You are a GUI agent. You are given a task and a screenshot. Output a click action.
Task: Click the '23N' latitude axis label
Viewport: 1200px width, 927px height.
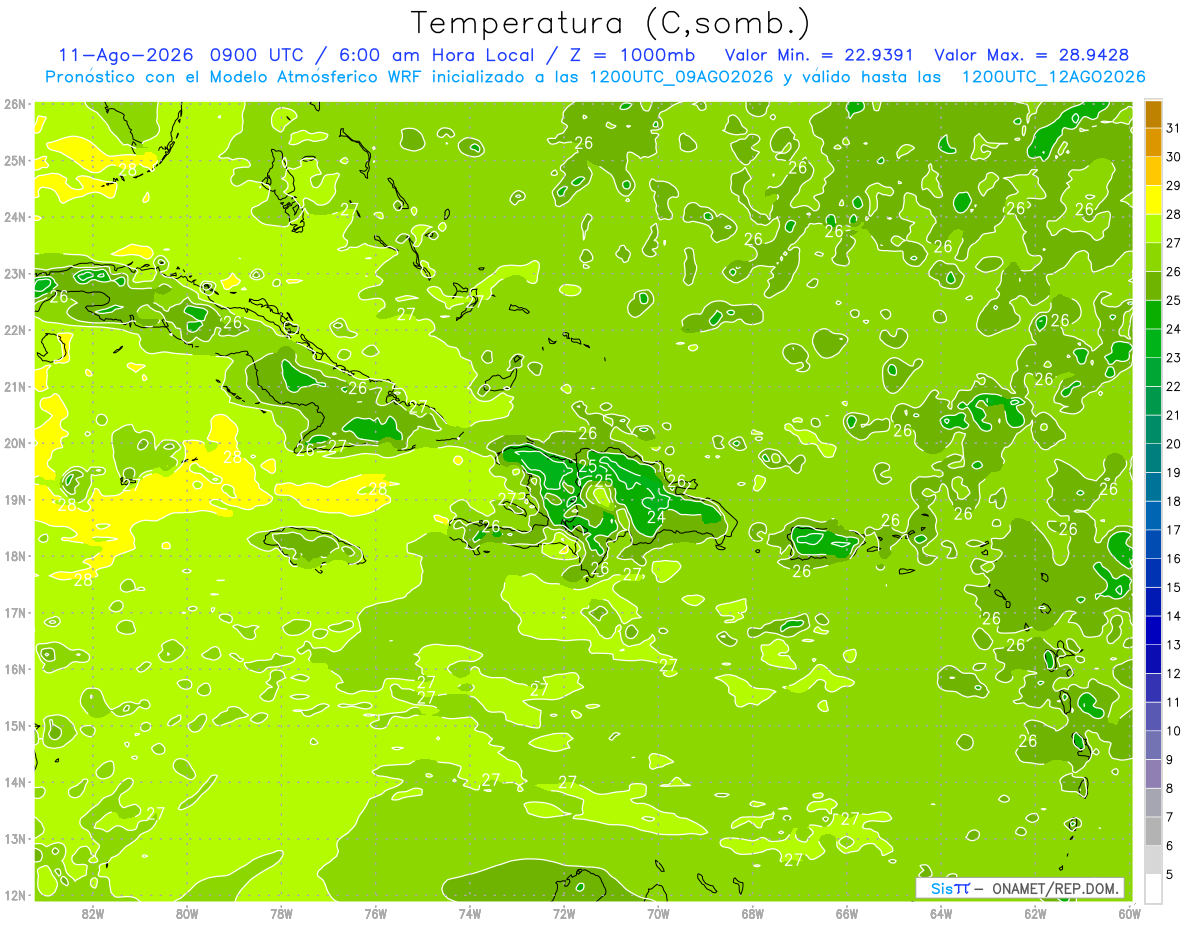pos(15,274)
